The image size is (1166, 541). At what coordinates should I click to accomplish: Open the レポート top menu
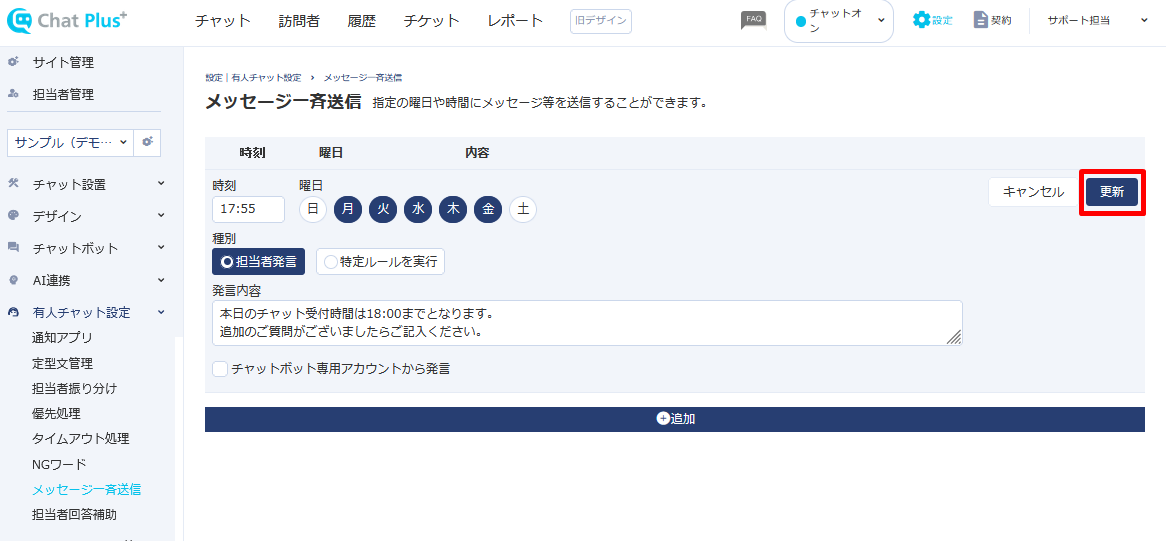(515, 21)
